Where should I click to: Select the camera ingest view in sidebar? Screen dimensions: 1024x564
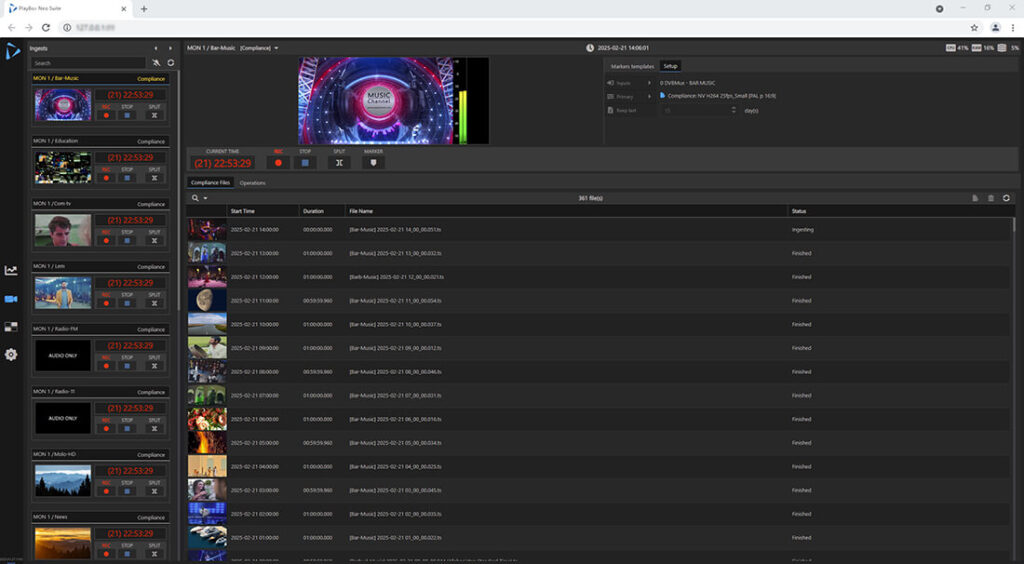click(11, 299)
